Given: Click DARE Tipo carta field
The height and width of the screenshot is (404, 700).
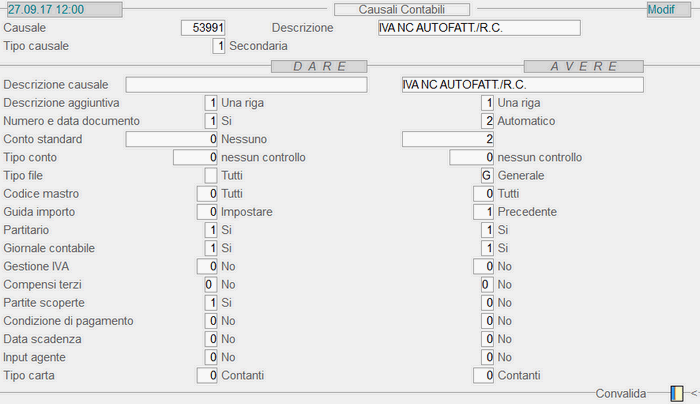Looking at the screenshot, I should tap(207, 375).
